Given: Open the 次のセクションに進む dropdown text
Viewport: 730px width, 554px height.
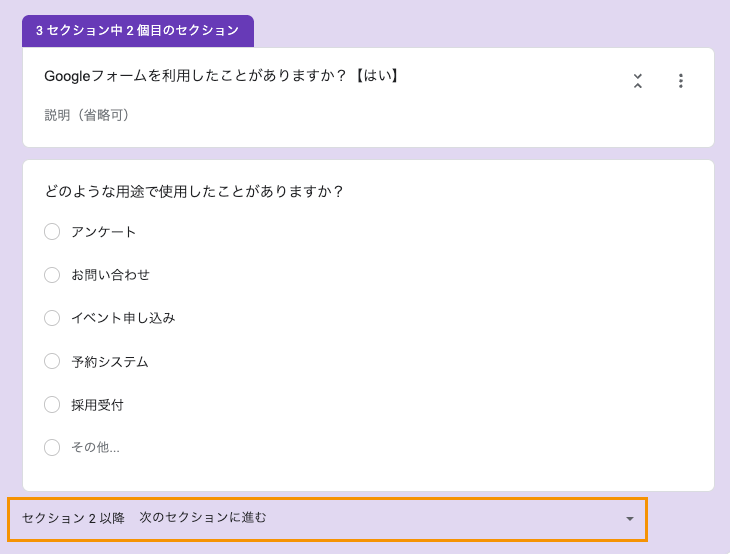Looking at the screenshot, I should (203, 518).
